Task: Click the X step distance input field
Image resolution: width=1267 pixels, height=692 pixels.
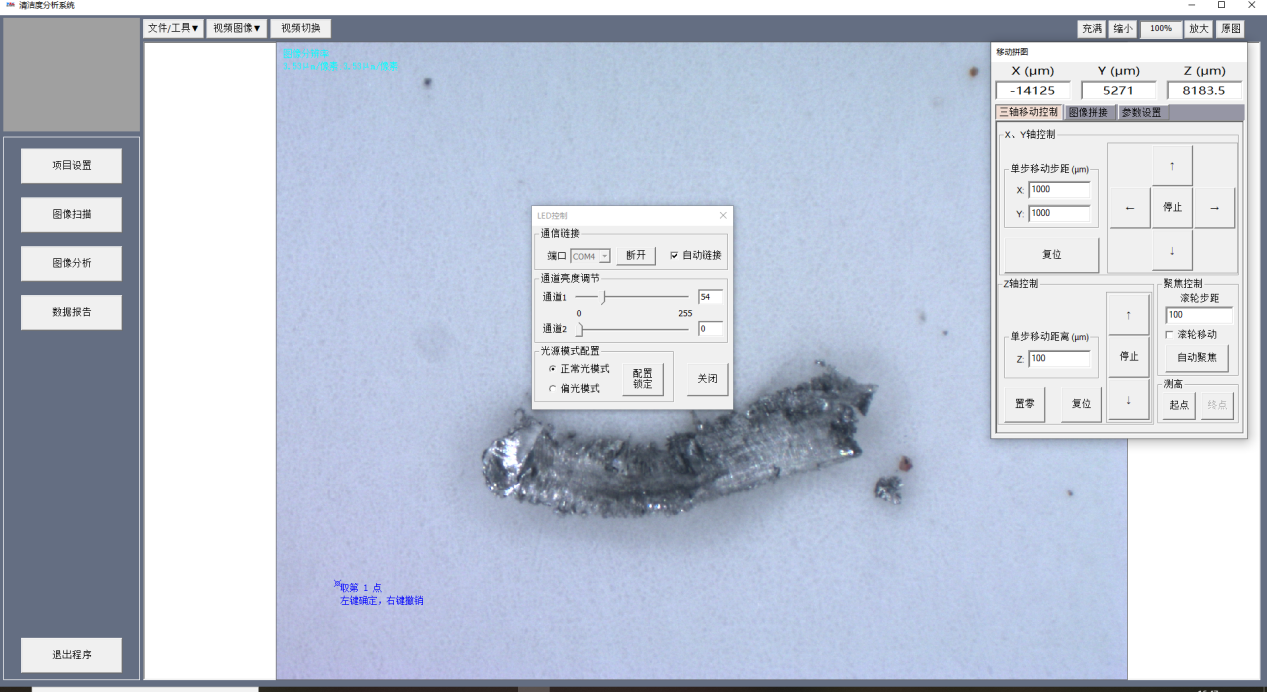Action: [1059, 189]
